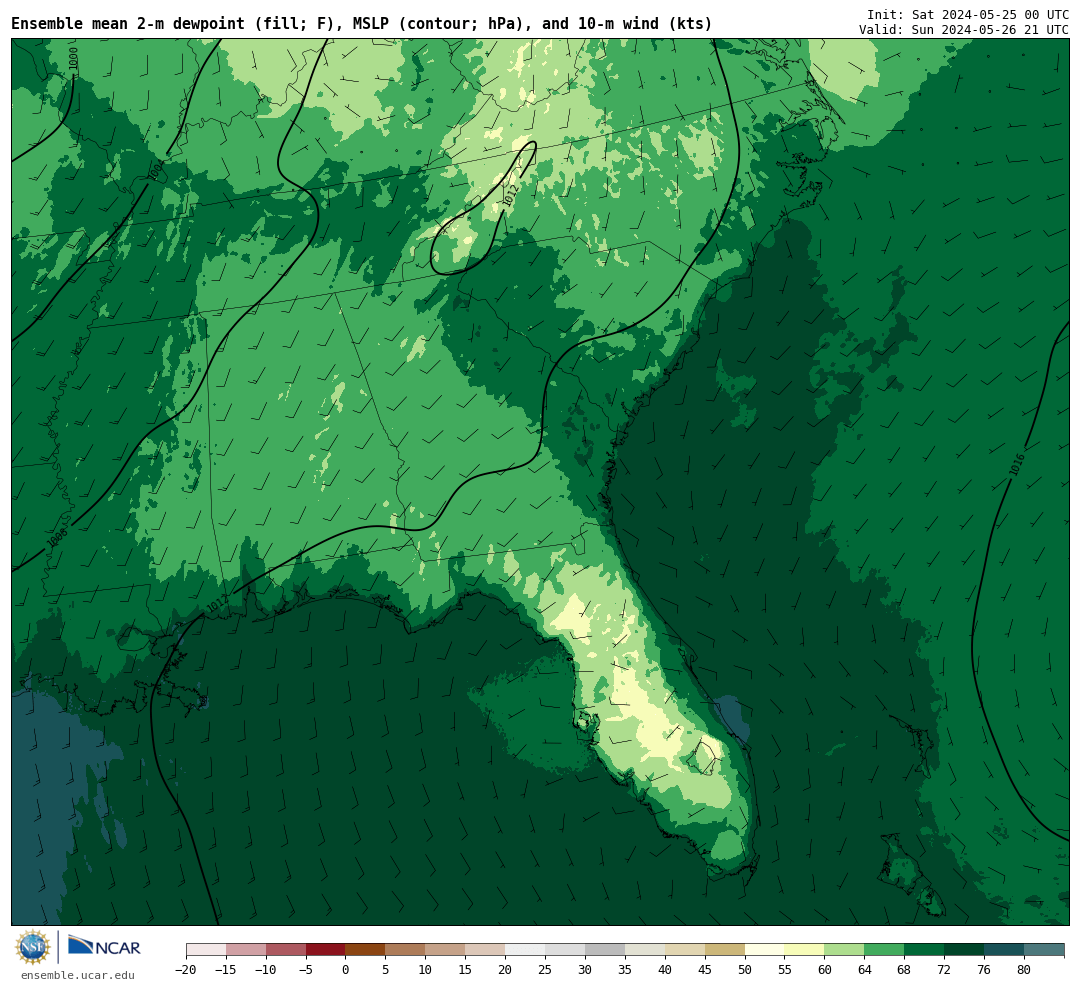Click the 64 colorbar tick label
The image size is (1080, 988).
[865, 969]
